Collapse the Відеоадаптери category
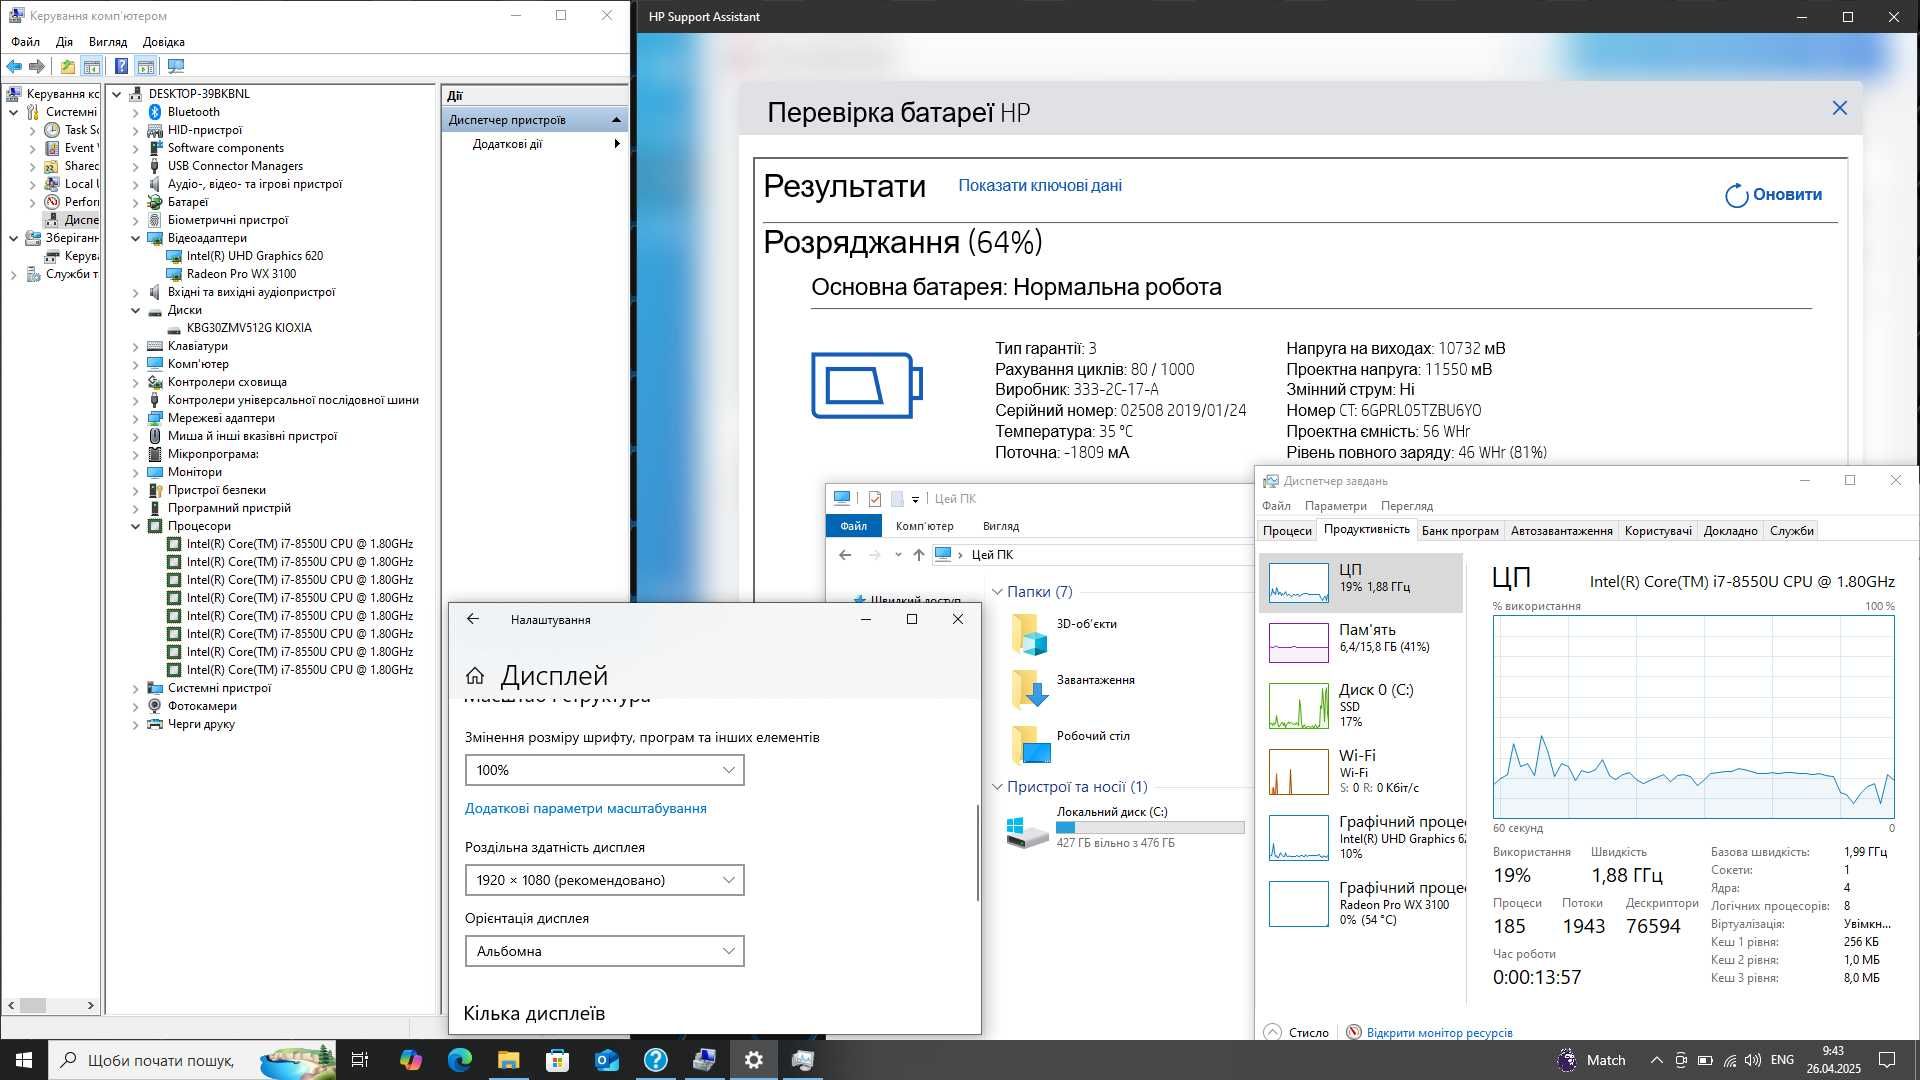The image size is (1920, 1080). (x=136, y=238)
